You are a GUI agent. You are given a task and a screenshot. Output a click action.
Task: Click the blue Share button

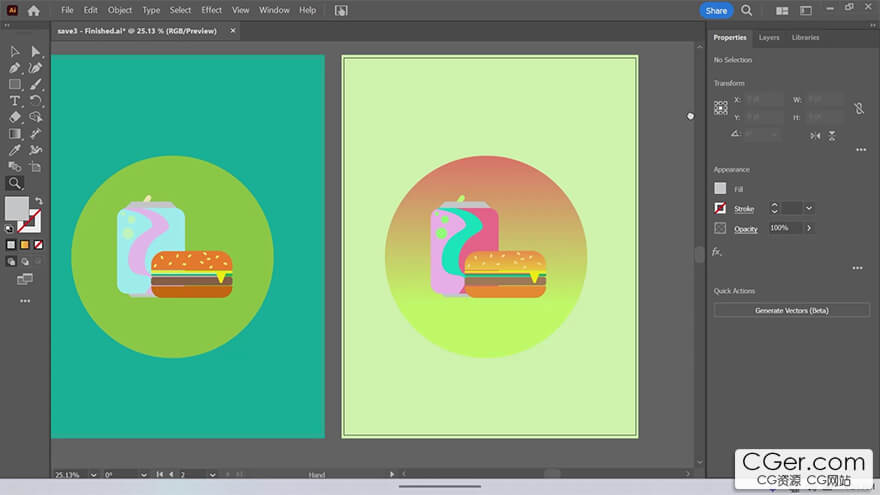click(x=716, y=10)
